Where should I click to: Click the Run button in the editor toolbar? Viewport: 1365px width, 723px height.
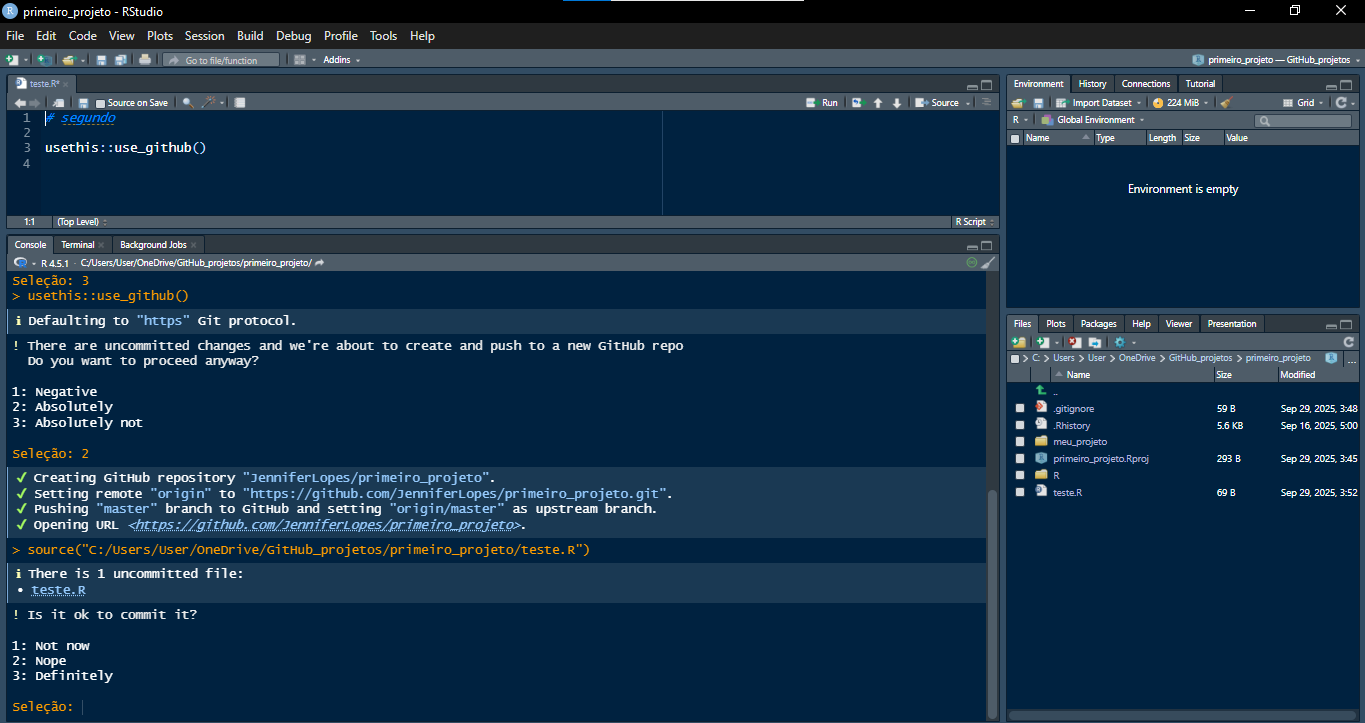822,103
